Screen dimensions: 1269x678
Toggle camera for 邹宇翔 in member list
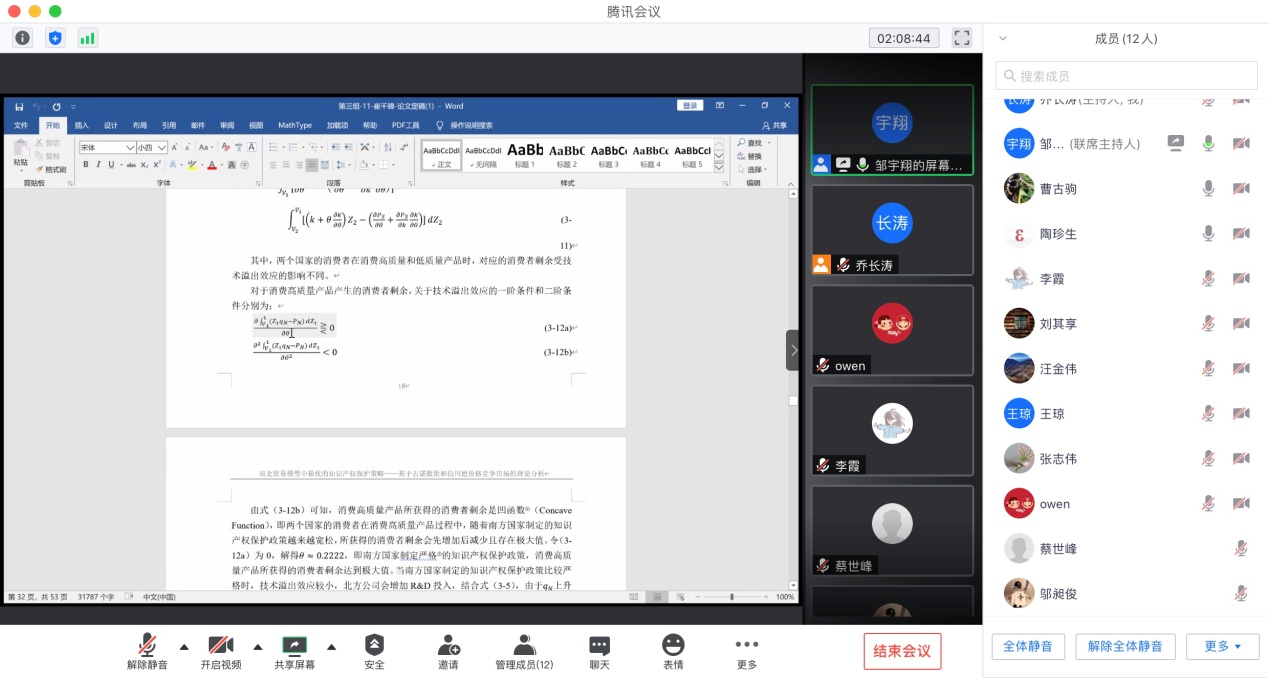(x=1241, y=143)
